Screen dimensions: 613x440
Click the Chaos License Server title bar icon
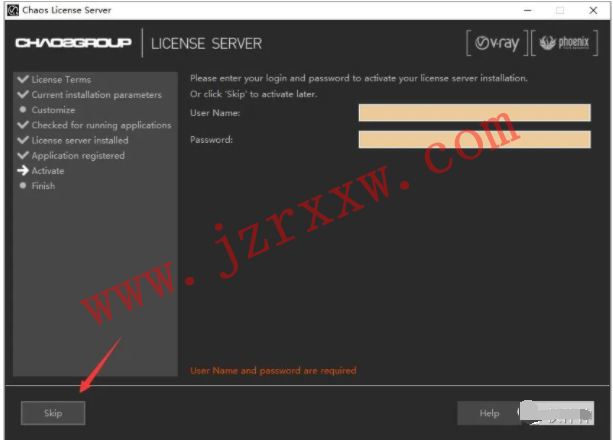pos(13,10)
